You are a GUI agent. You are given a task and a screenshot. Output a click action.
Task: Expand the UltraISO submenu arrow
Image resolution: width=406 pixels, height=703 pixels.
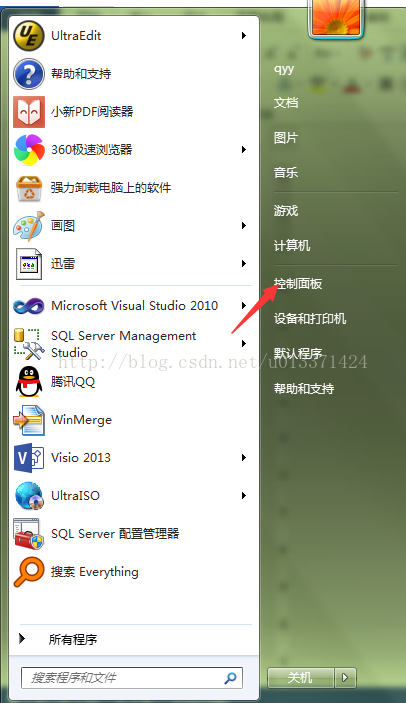pos(244,495)
